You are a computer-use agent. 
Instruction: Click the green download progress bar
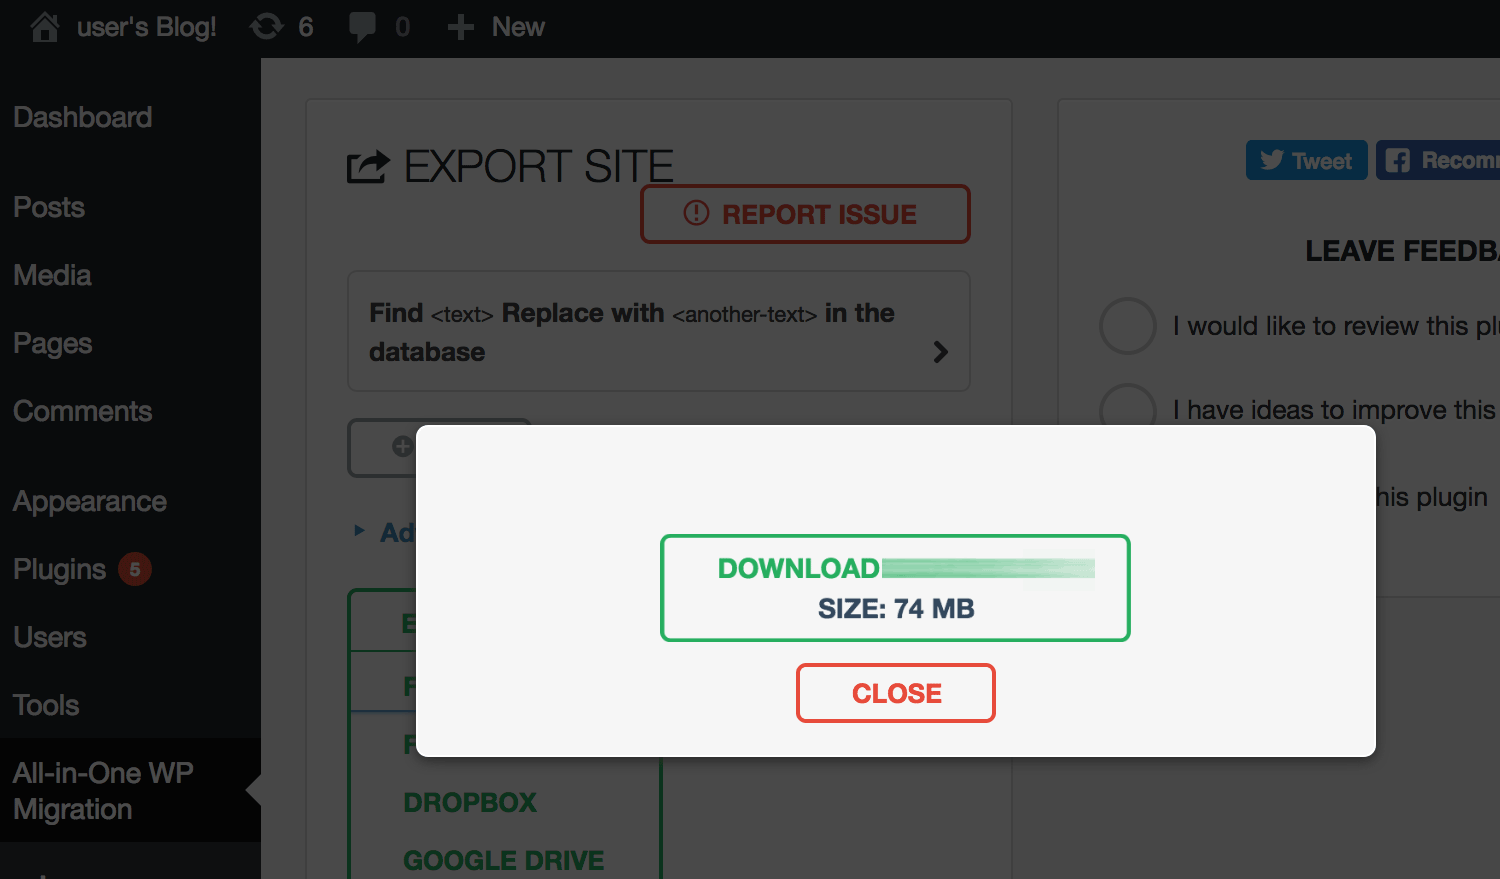coord(988,568)
